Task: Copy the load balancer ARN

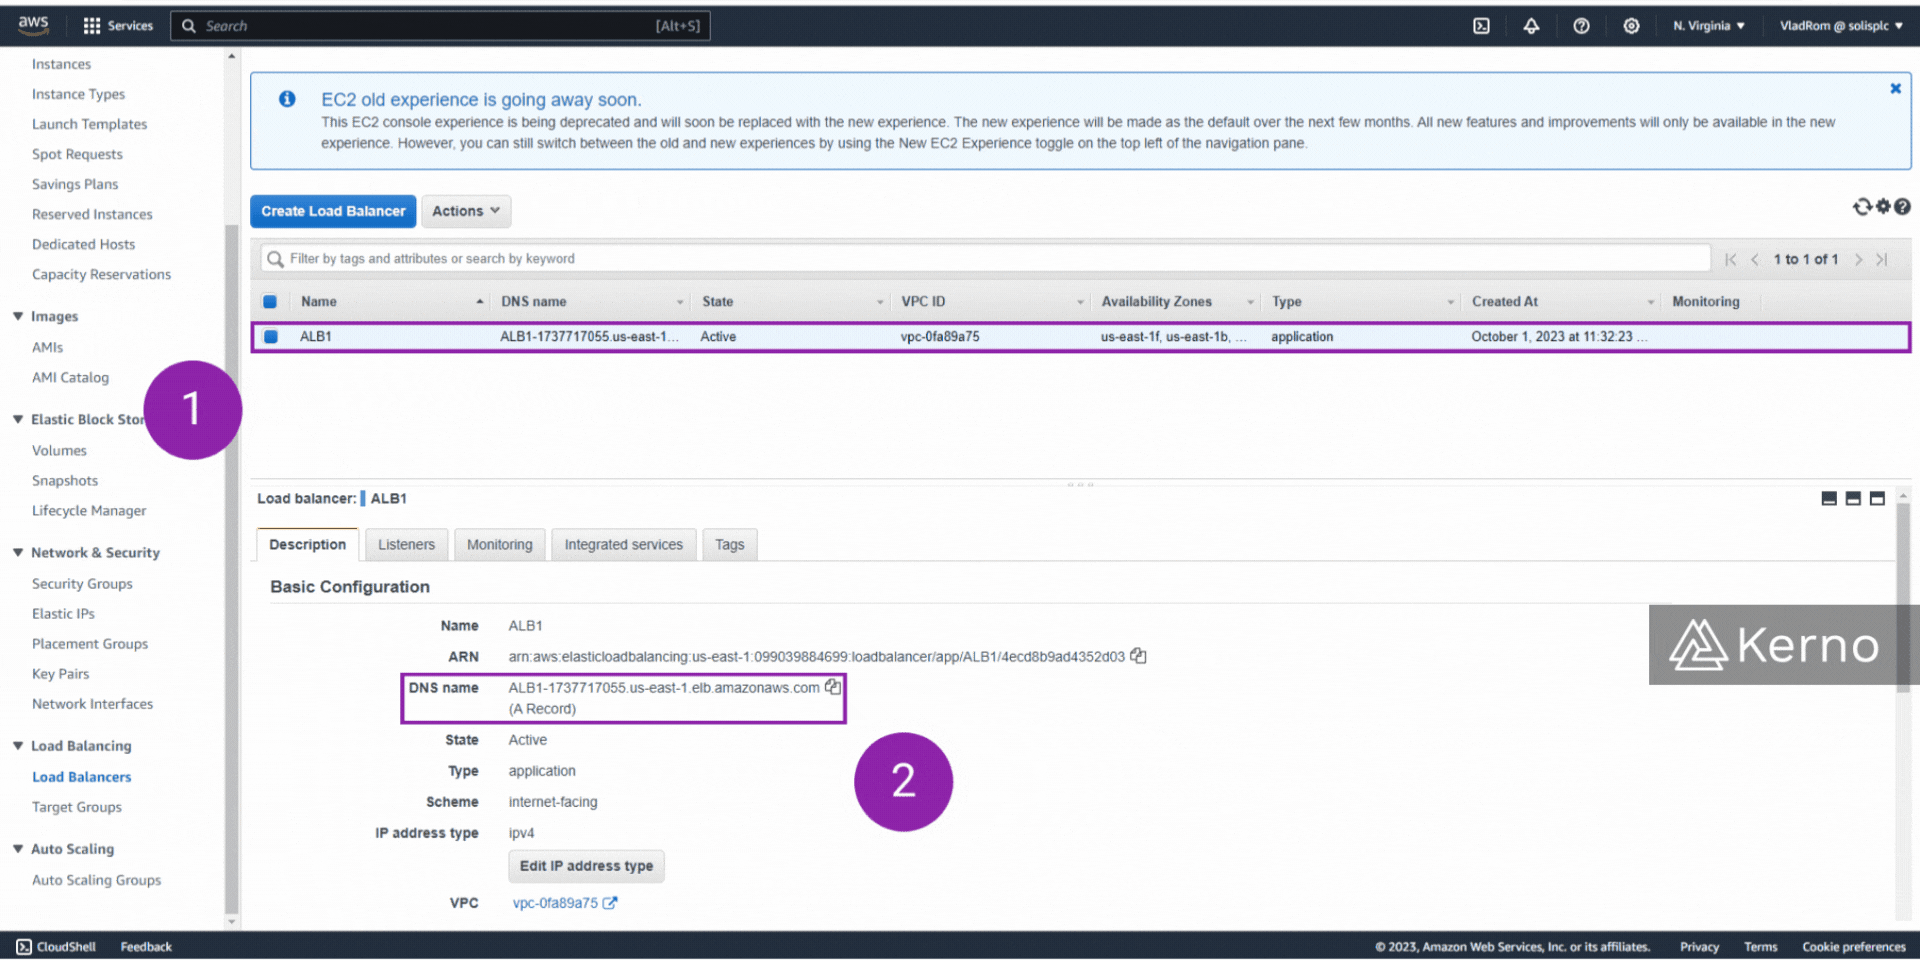Action: click(1138, 657)
